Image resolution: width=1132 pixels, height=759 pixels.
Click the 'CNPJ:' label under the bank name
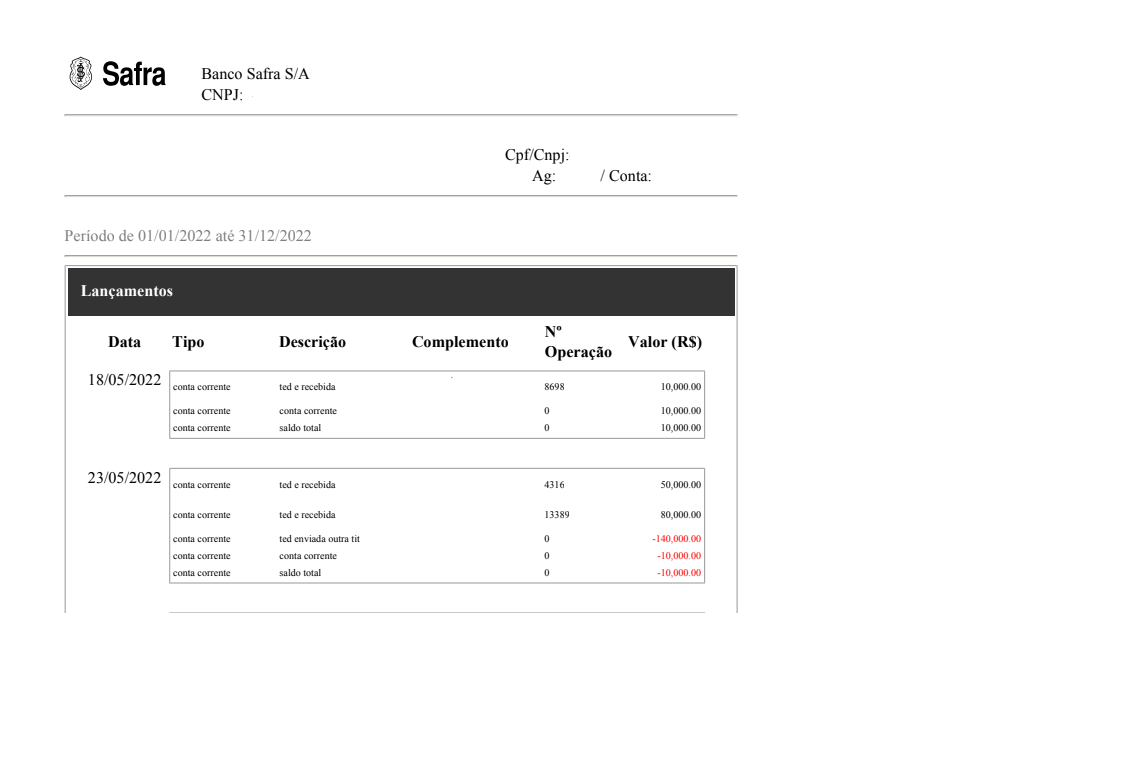click(222, 95)
